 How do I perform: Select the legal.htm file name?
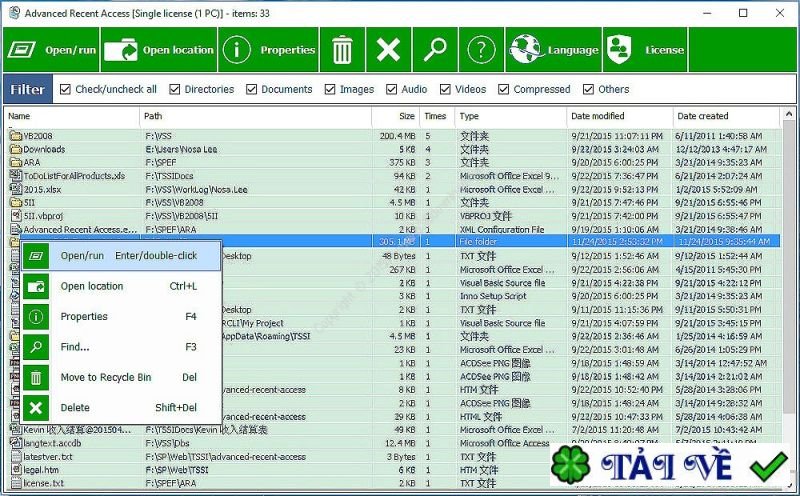pos(41,469)
